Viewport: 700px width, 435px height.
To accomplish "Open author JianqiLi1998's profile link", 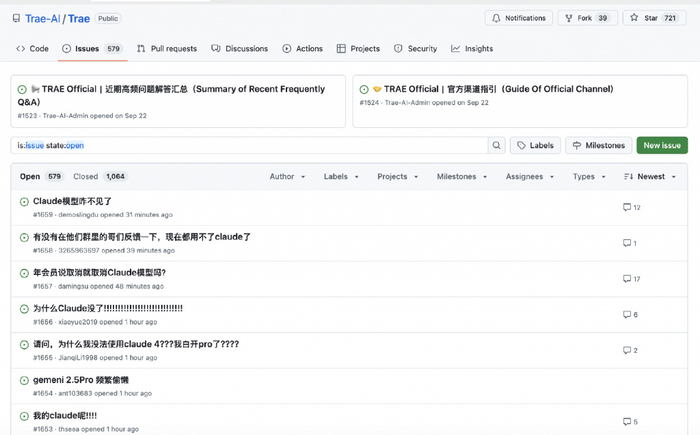I will click(78, 357).
